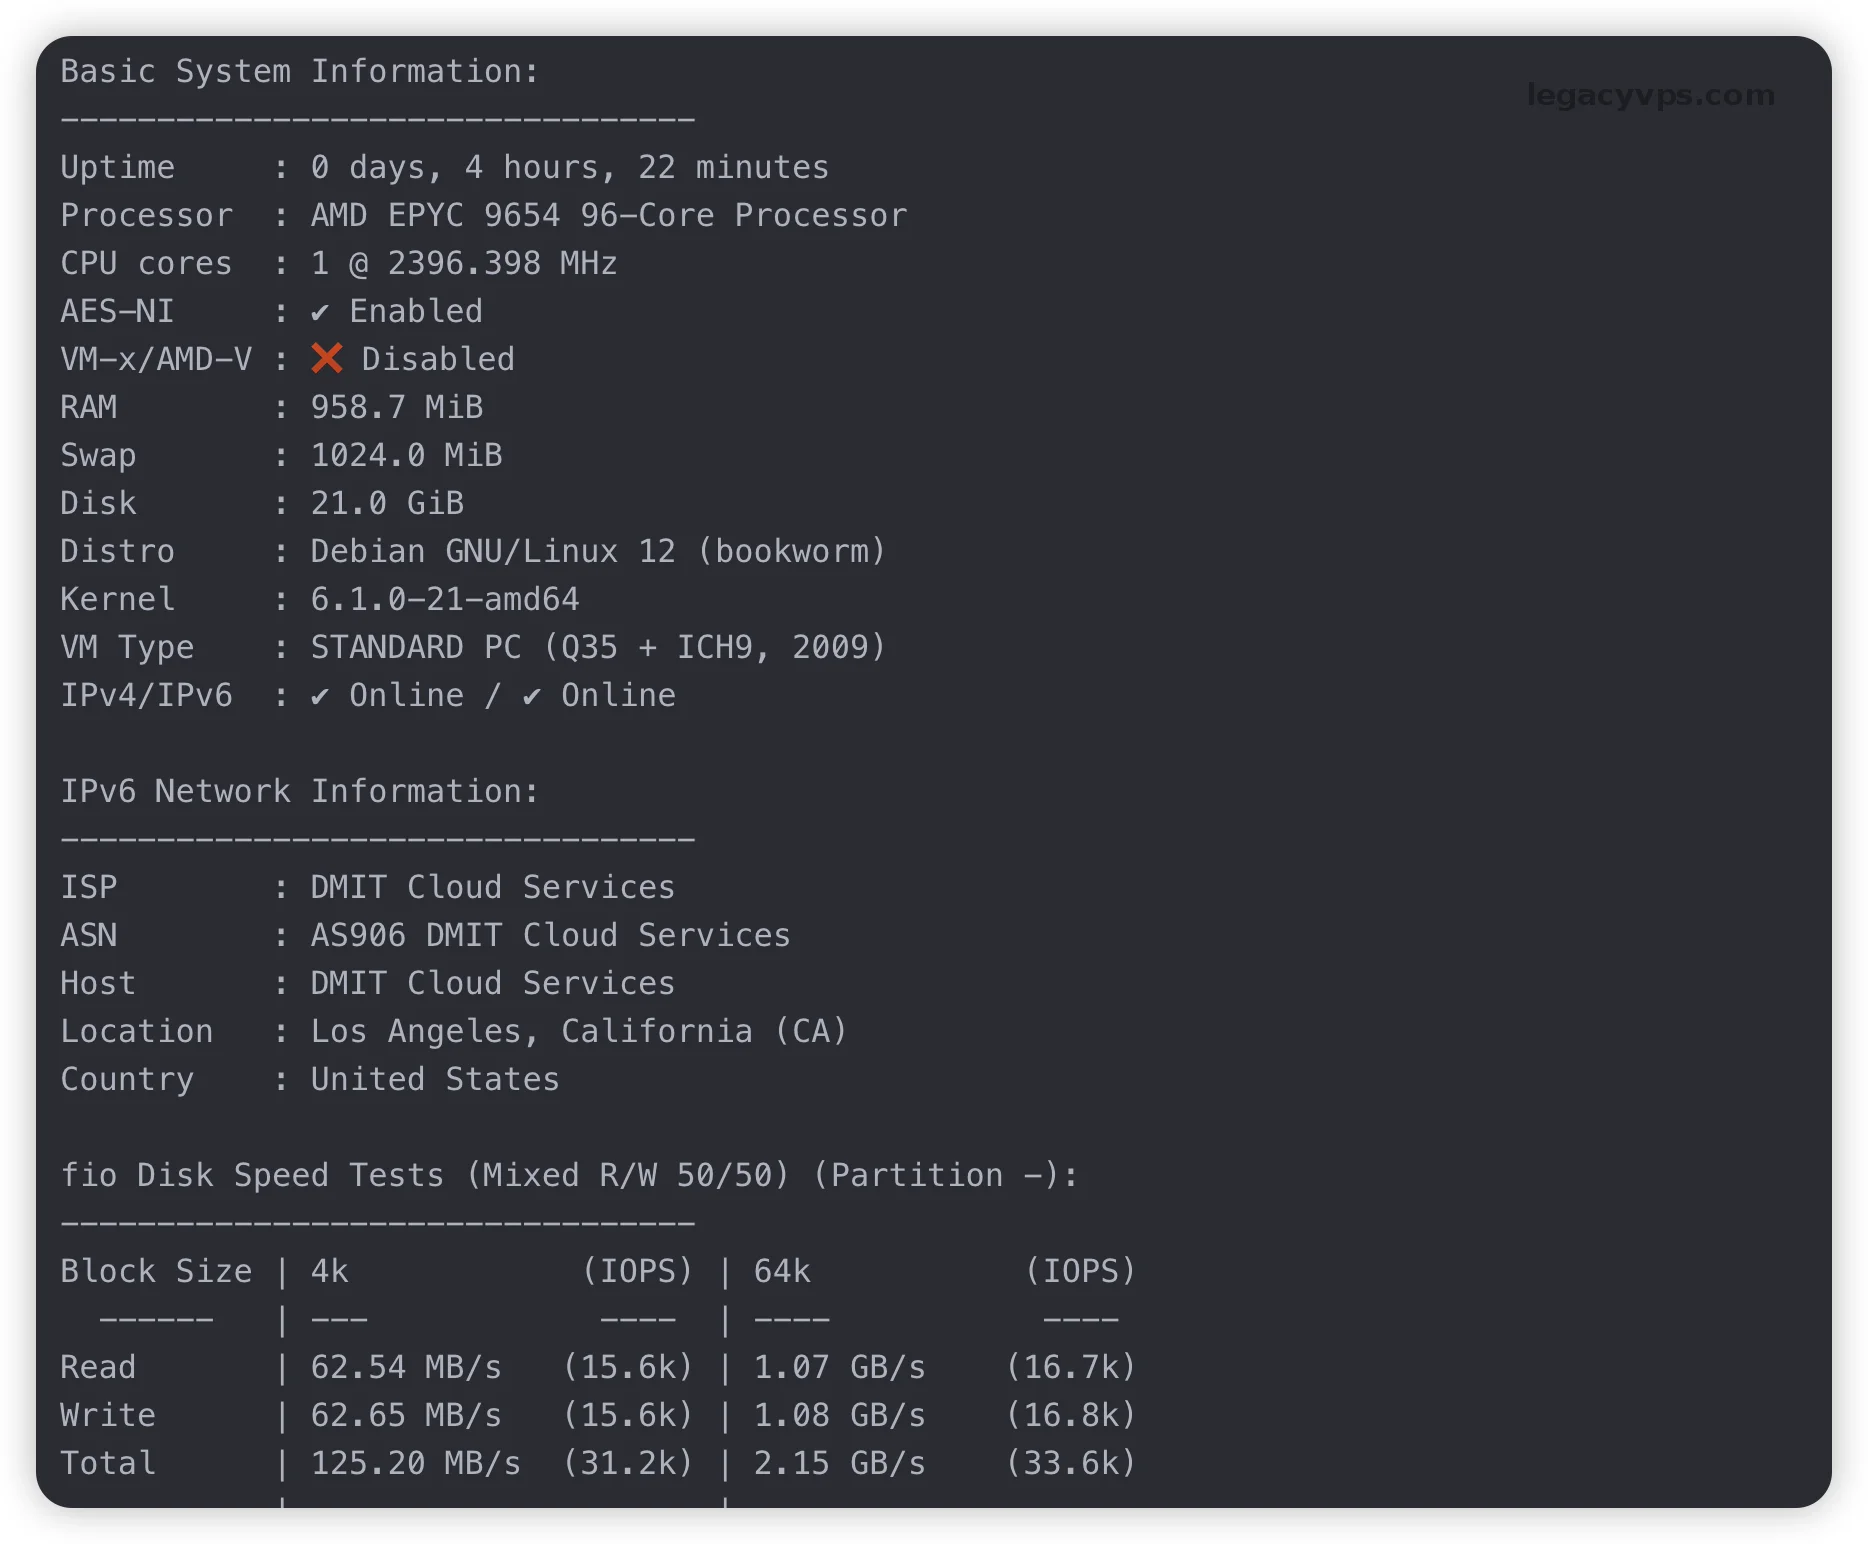Click the Disk size 21.0 GiB
Viewport: 1868px width, 1544px height.
(x=387, y=504)
